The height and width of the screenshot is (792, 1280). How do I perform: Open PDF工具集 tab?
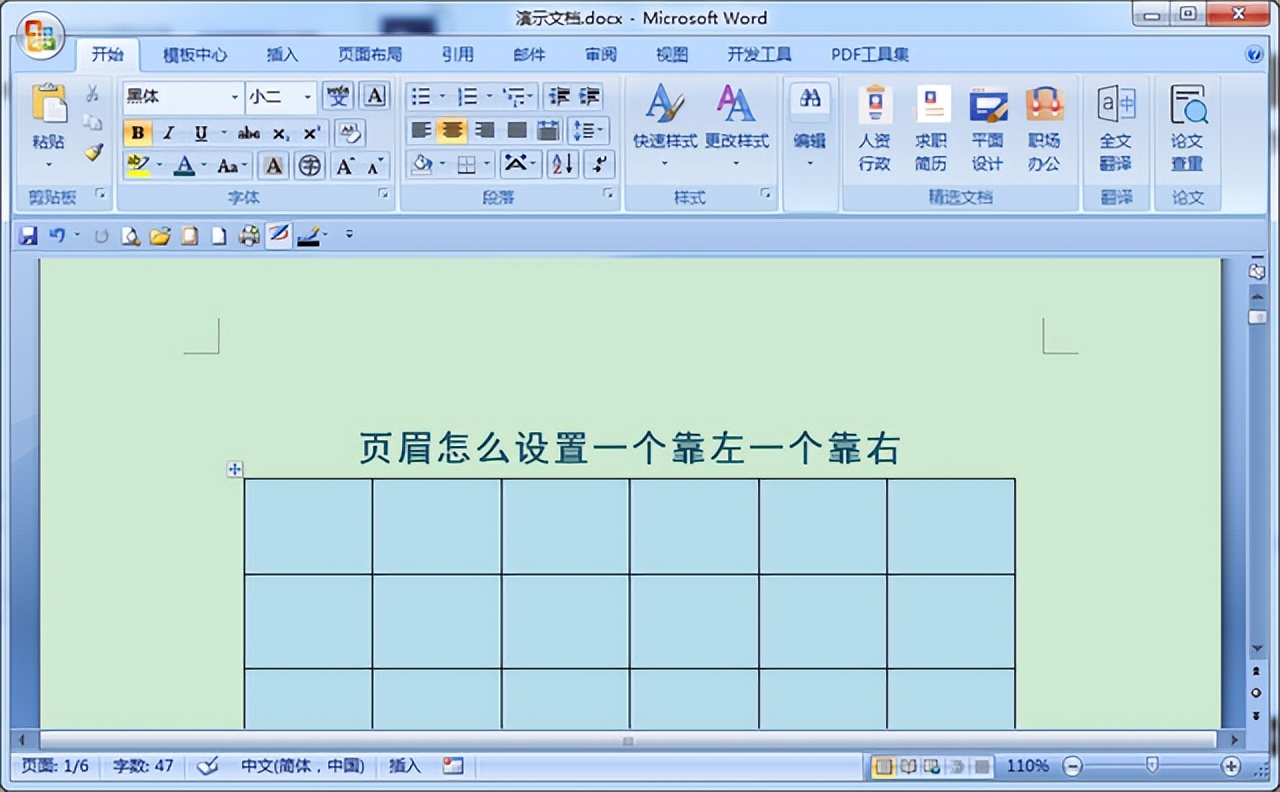[x=870, y=55]
